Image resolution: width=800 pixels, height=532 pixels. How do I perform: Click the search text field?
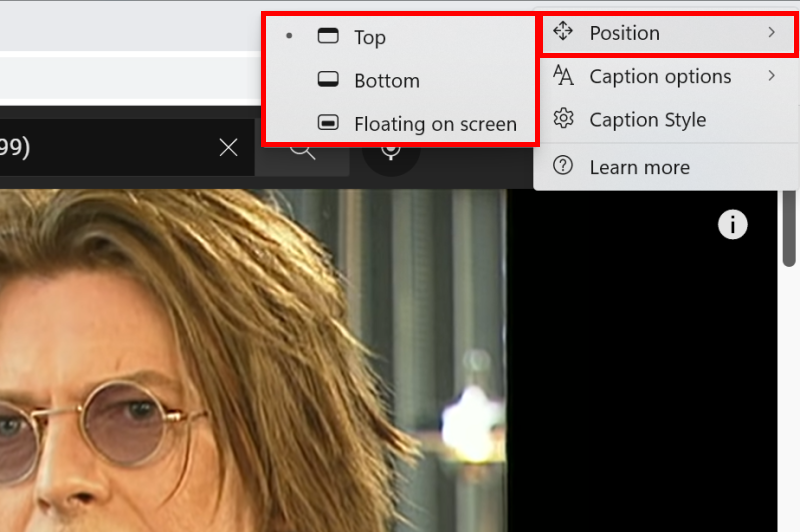[x=127, y=148]
